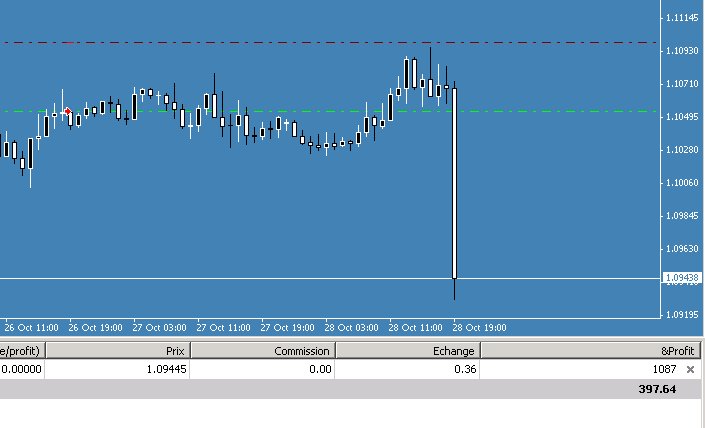This screenshot has height=428, width=705.
Task: Click the 1.11145 price scale label
Action: tap(682, 18)
